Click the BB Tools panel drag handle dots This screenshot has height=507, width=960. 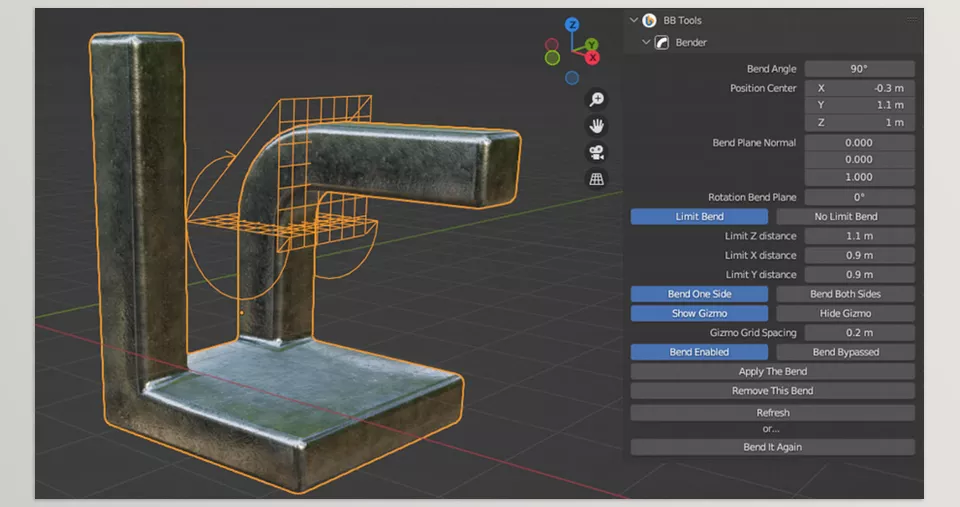tap(912, 20)
